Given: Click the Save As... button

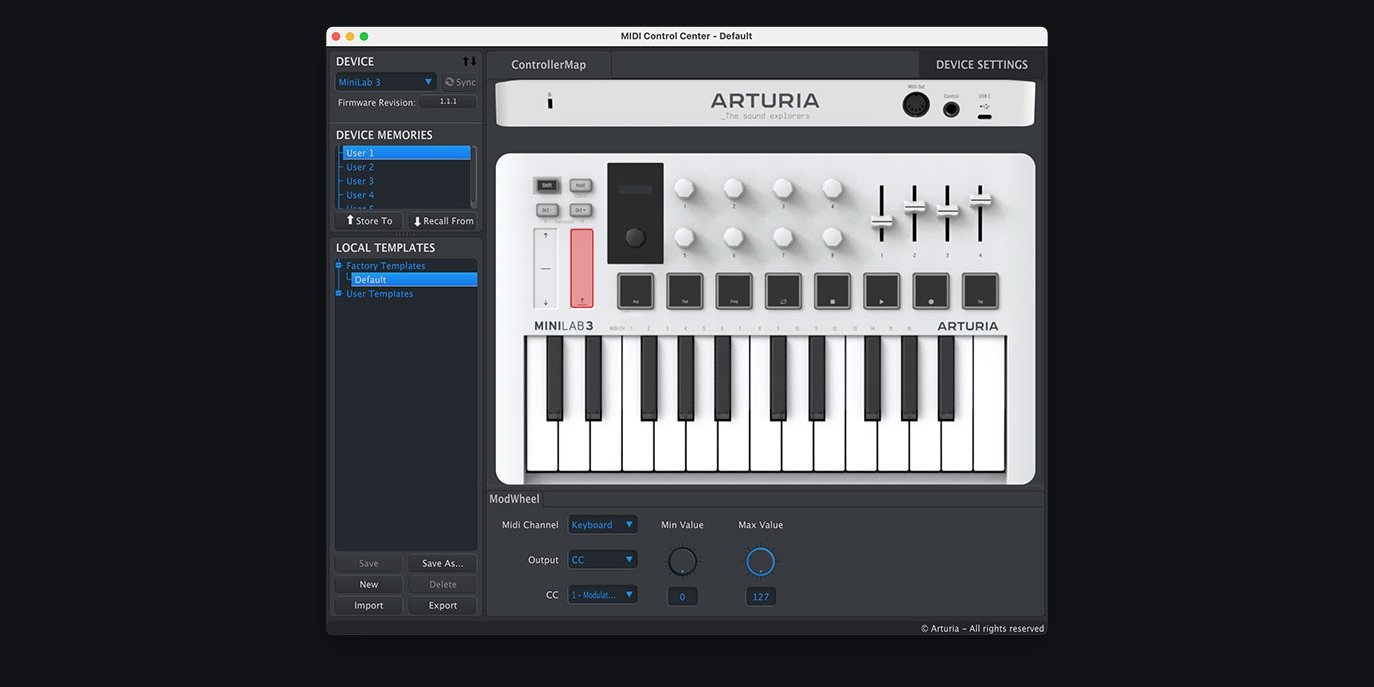Looking at the screenshot, I should (443, 564).
